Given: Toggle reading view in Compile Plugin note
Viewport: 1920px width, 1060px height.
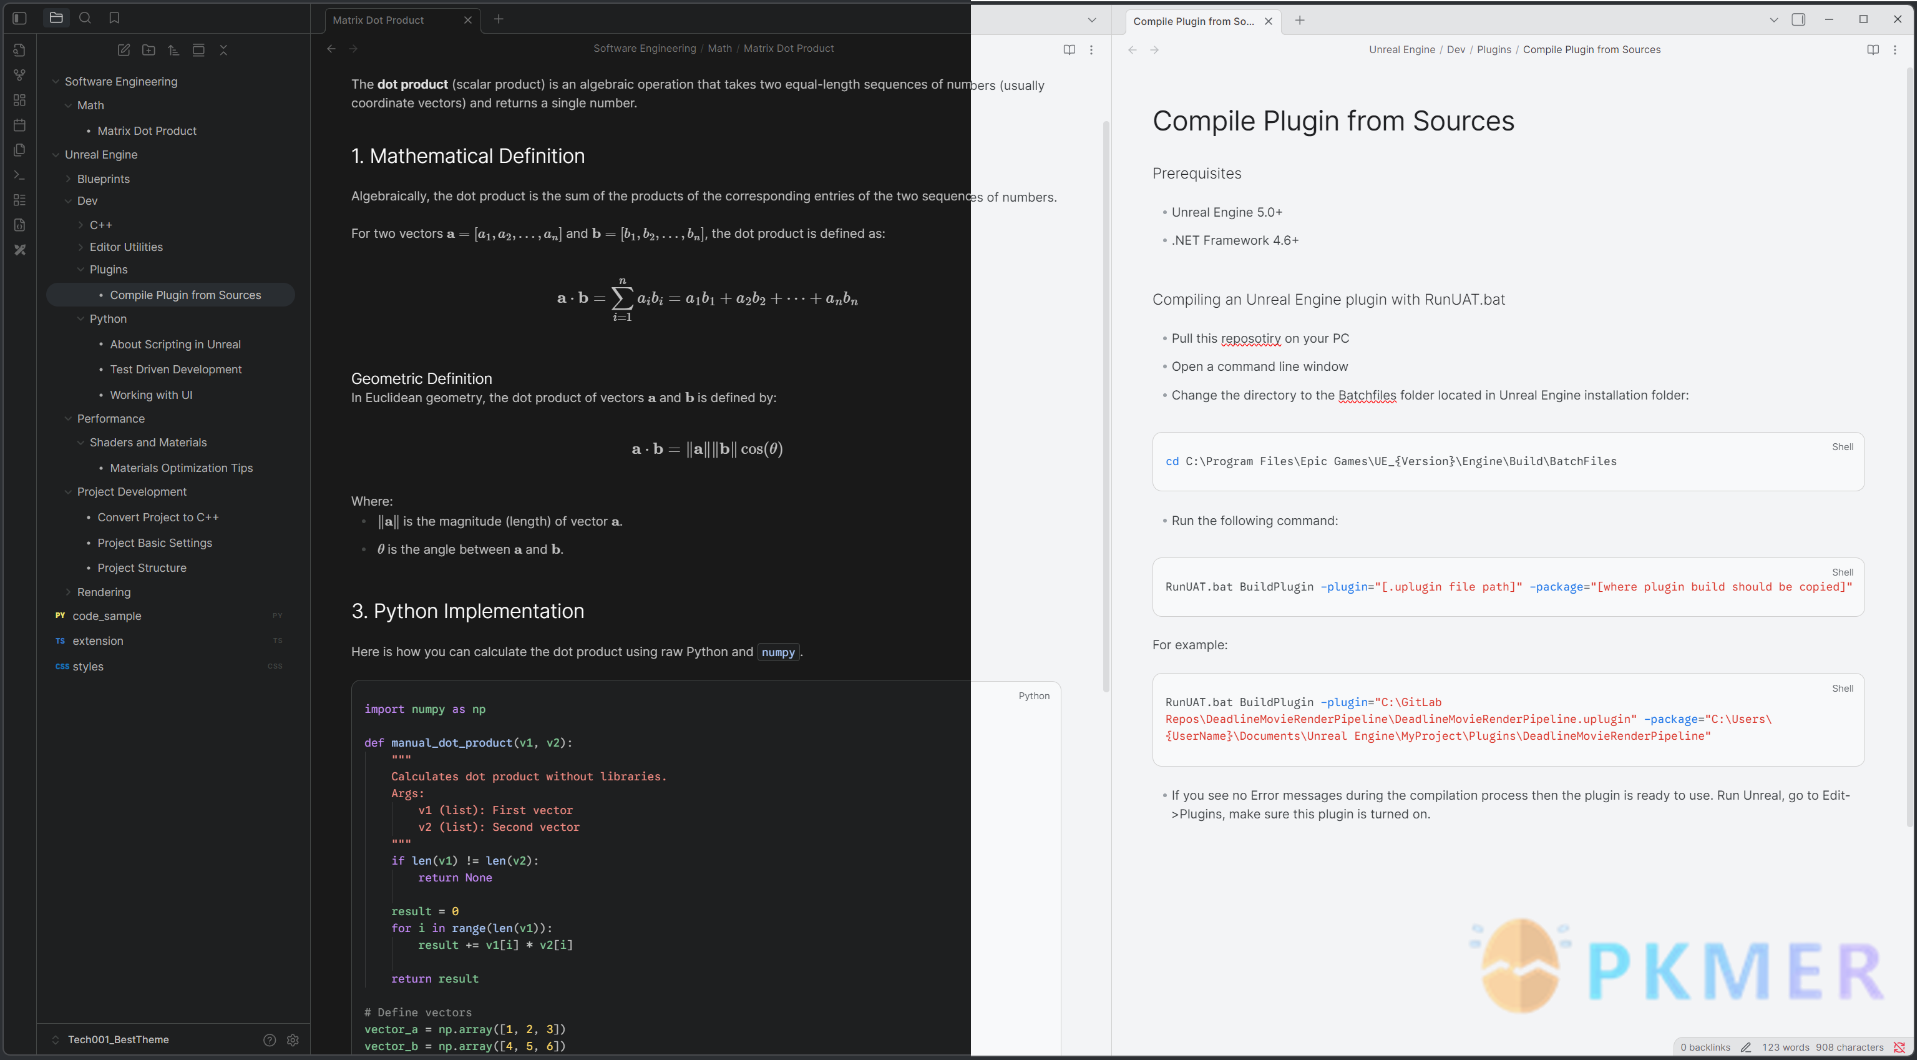Looking at the screenshot, I should 1873,50.
